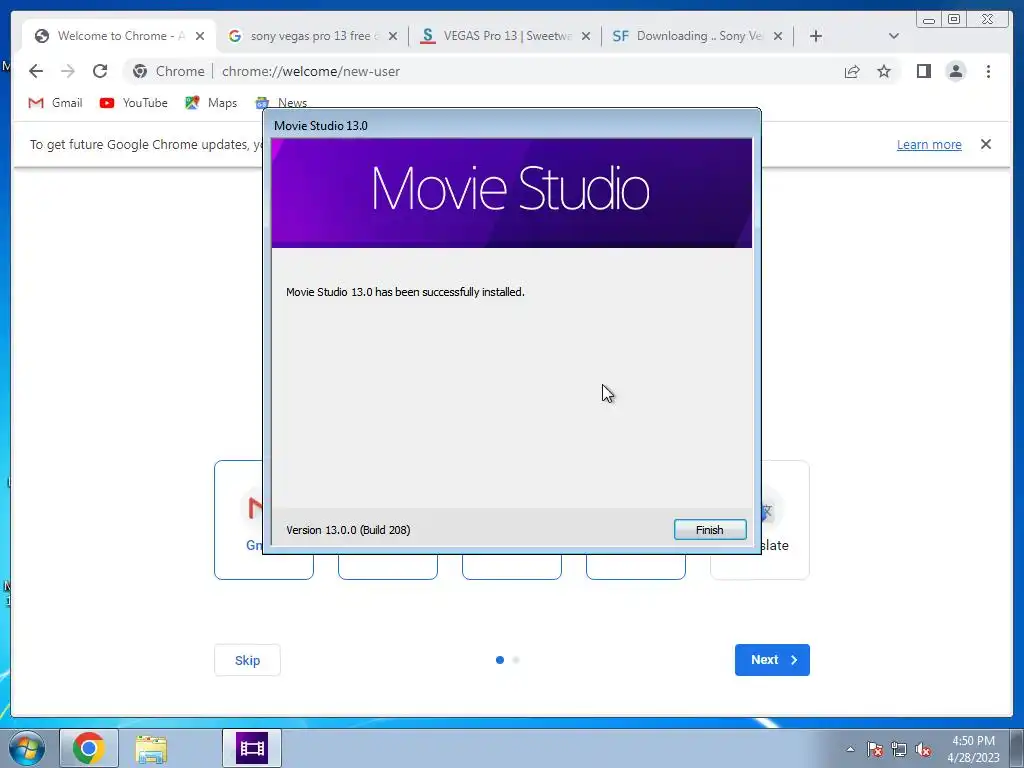Screen dimensions: 1024x768
Task: Click Chrome icon in taskbar
Action: (89, 748)
